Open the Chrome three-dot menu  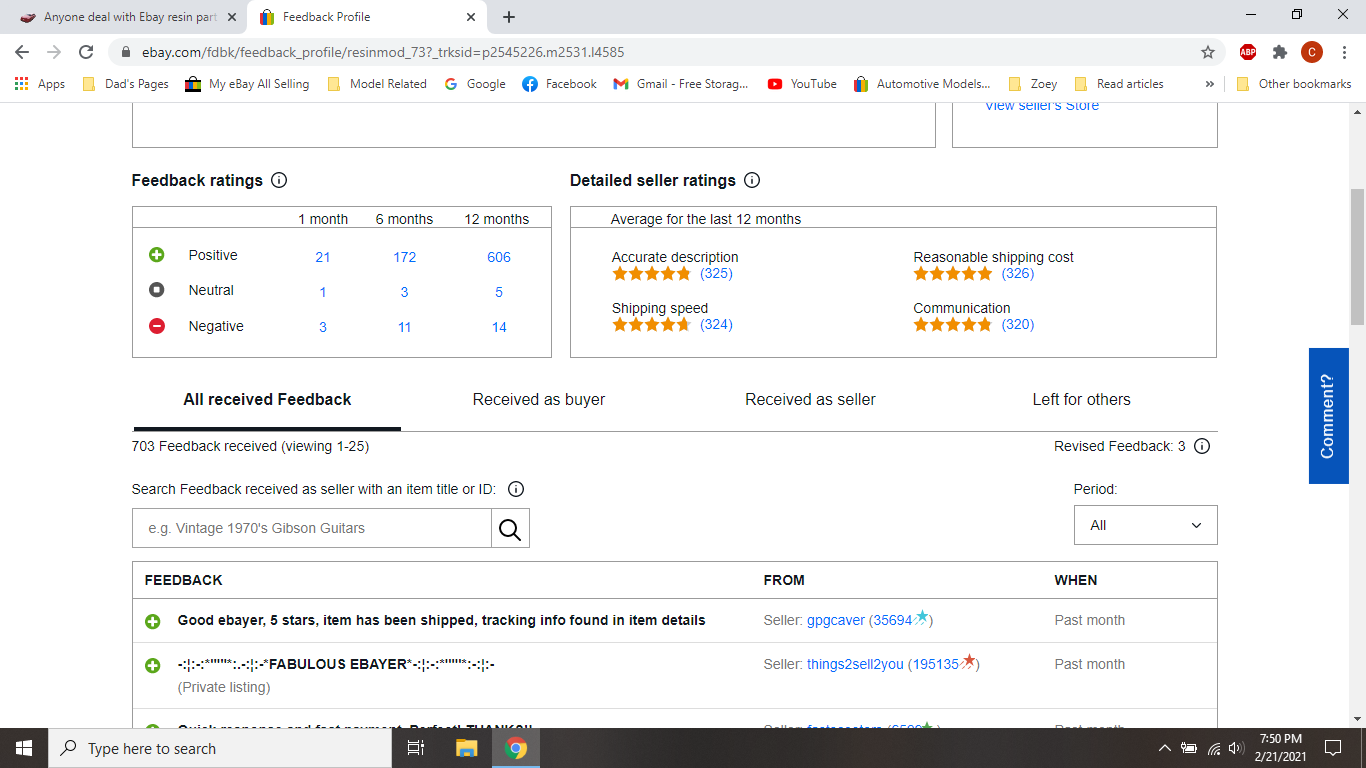click(x=1342, y=52)
